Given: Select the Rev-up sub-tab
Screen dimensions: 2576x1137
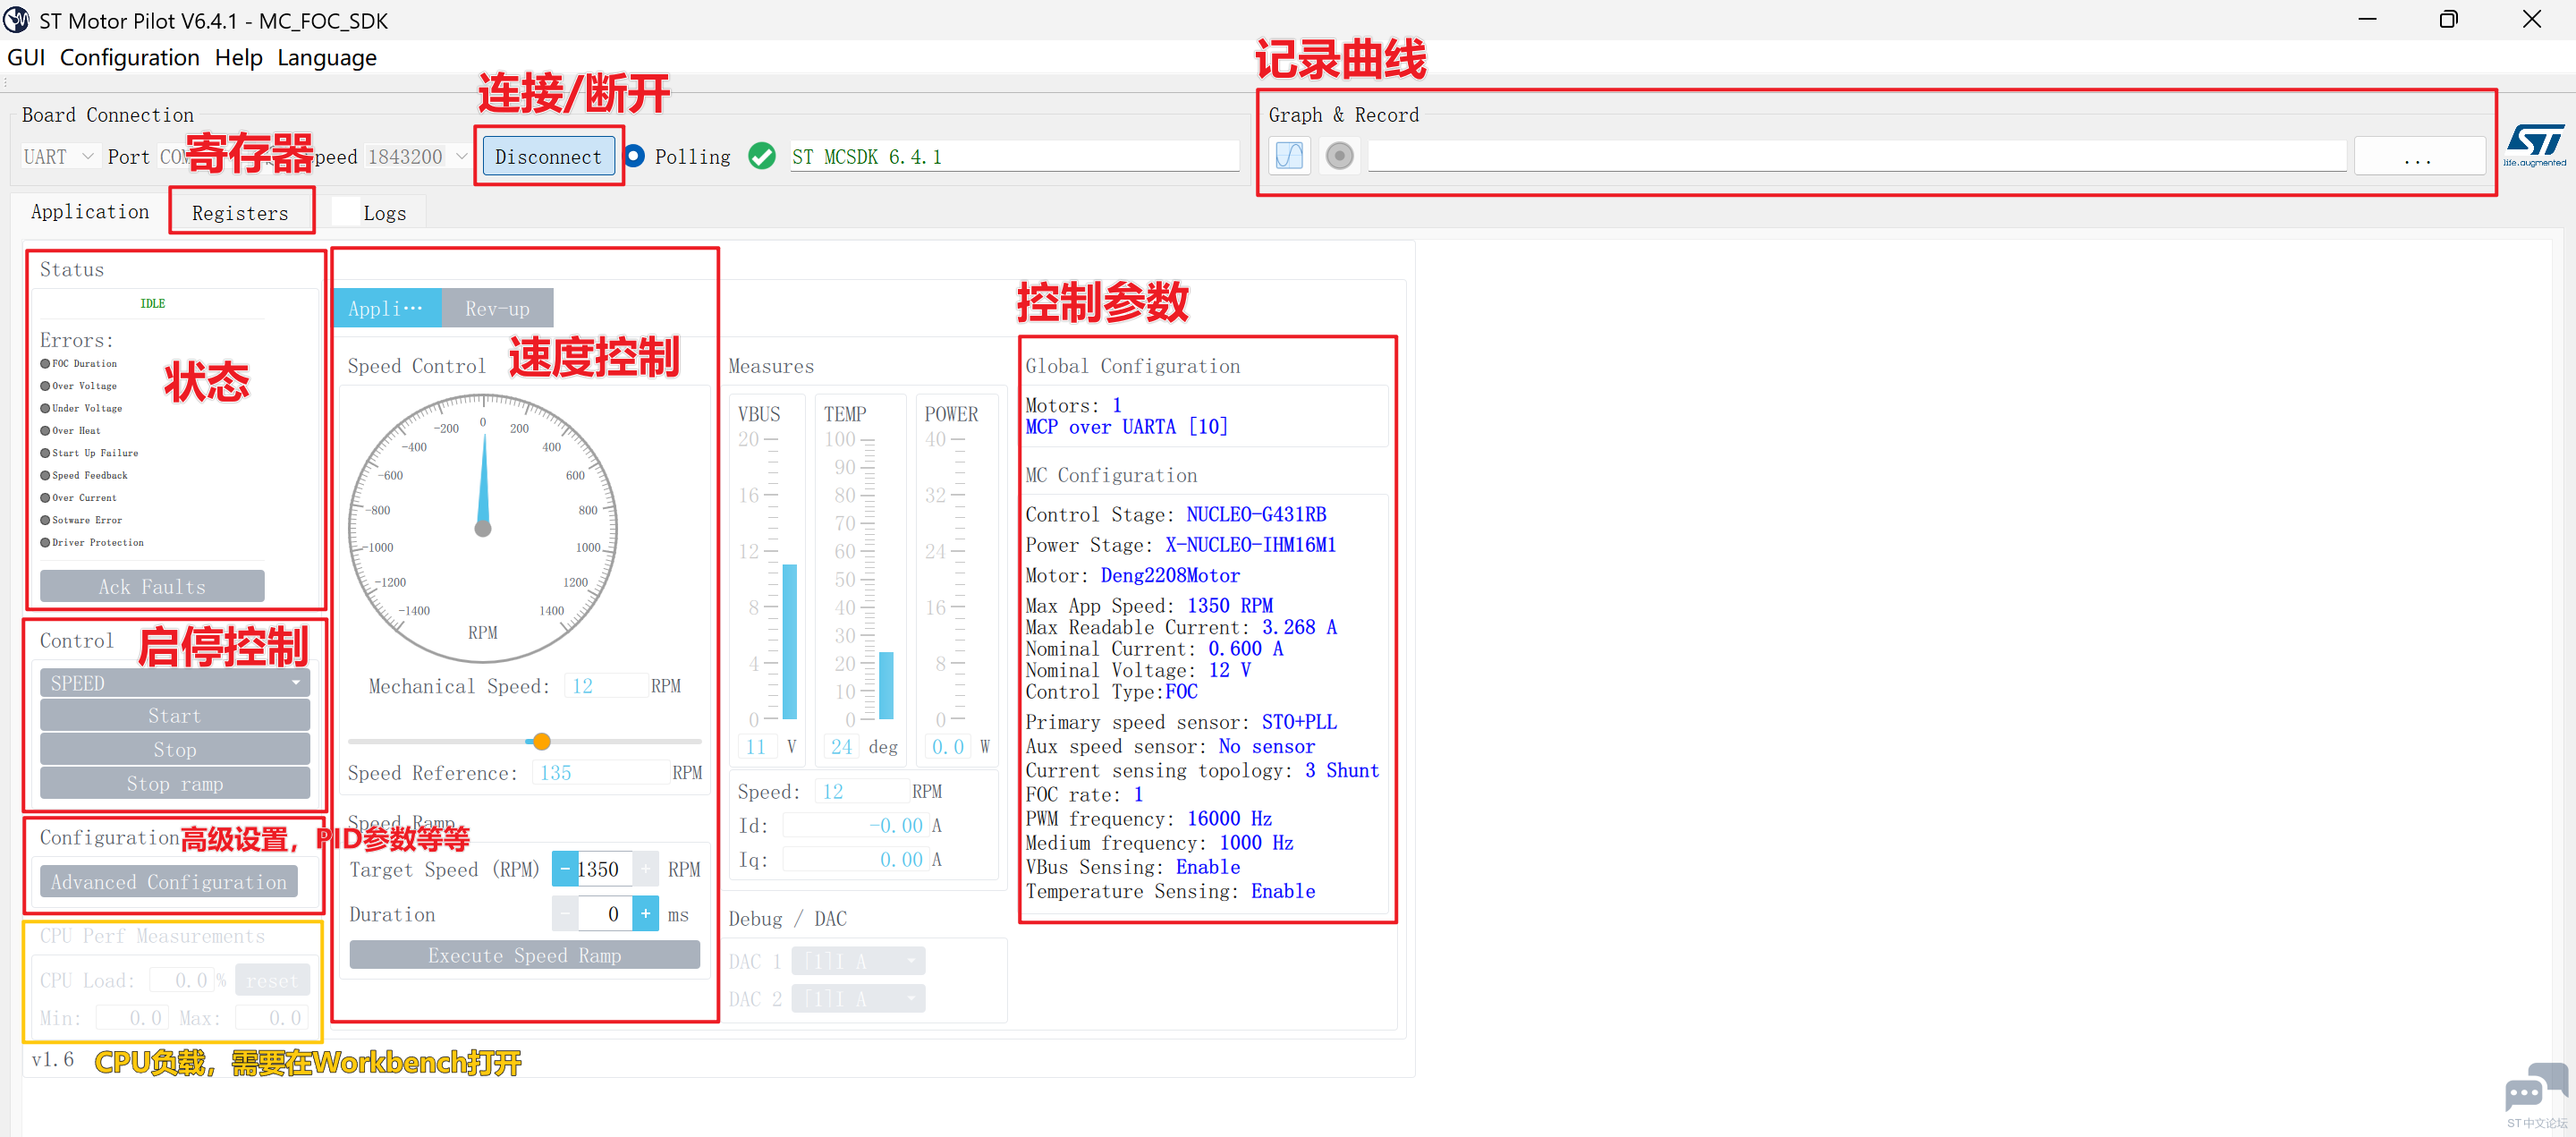Looking at the screenshot, I should (x=497, y=309).
